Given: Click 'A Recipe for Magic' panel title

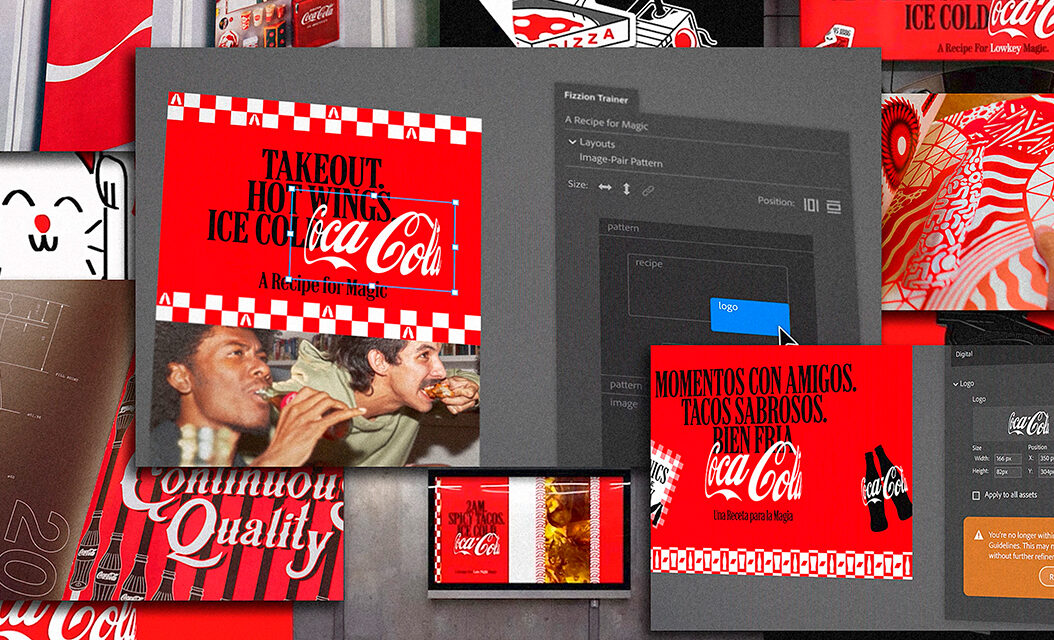Looking at the screenshot, I should tap(606, 122).
